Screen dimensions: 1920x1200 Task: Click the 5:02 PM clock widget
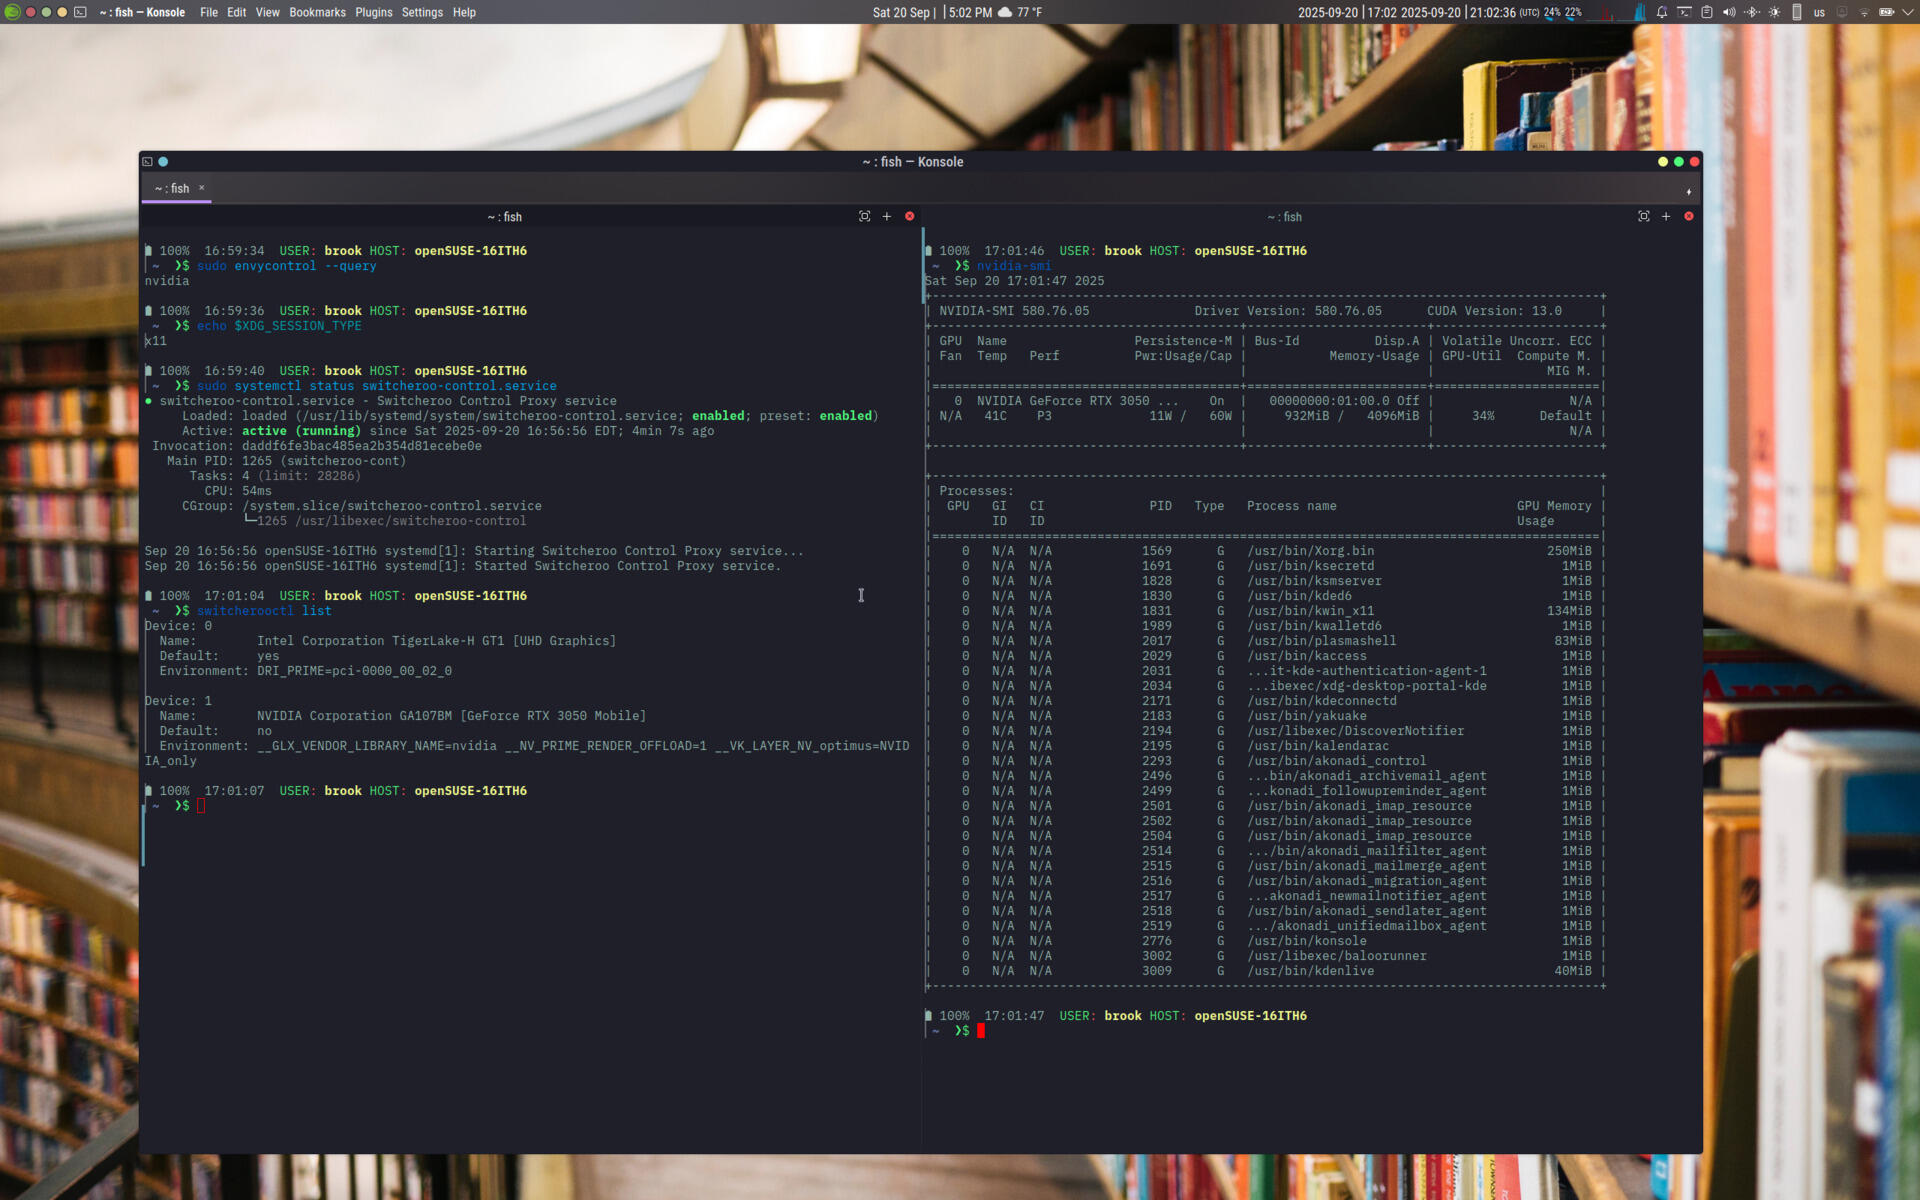point(969,12)
